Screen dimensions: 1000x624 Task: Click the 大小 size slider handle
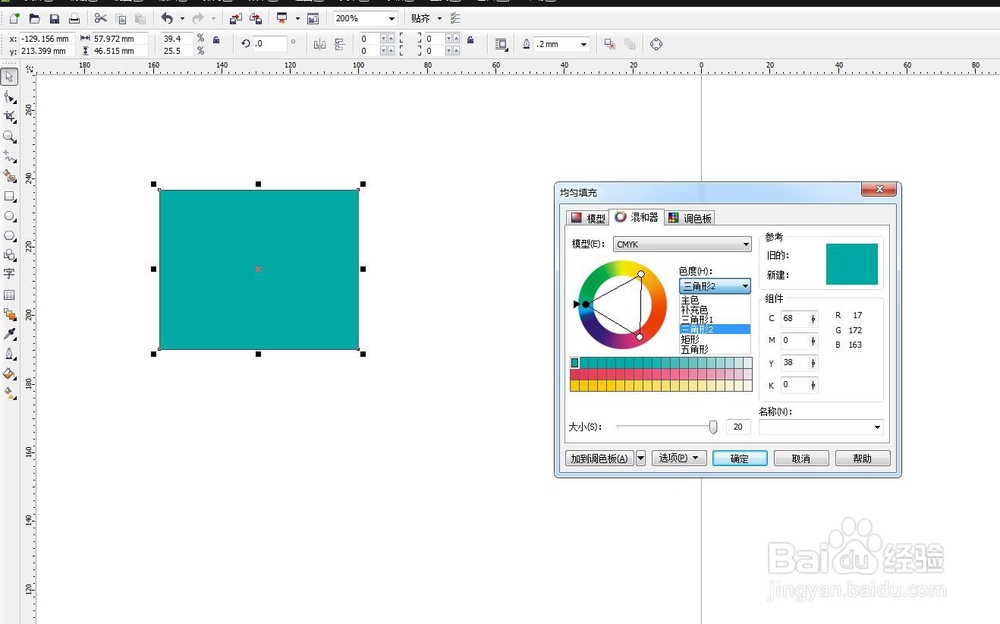713,427
